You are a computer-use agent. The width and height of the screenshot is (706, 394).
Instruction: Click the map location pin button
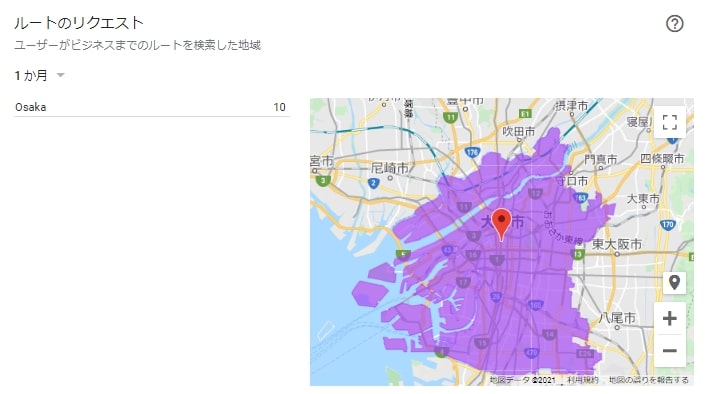[674, 283]
